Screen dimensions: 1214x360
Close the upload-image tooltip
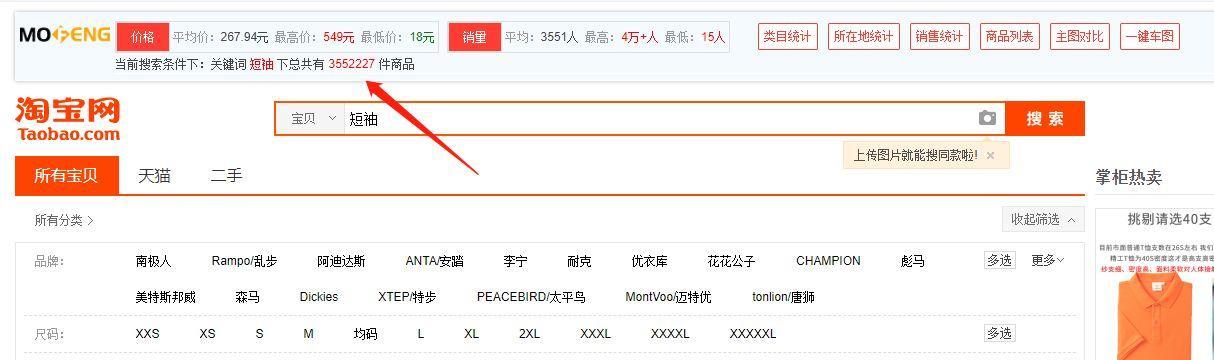coord(990,155)
